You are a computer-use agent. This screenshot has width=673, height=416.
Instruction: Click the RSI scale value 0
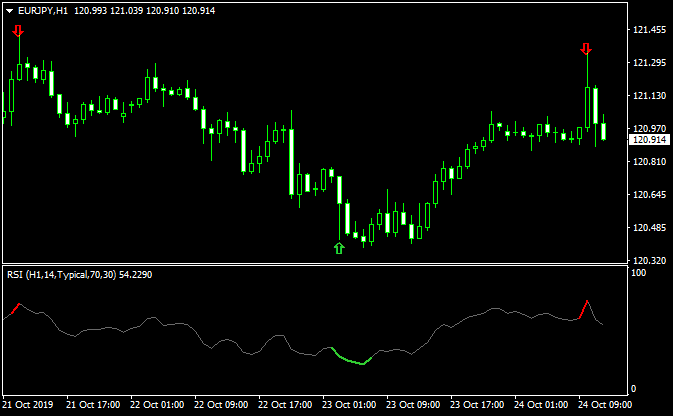(x=634, y=389)
